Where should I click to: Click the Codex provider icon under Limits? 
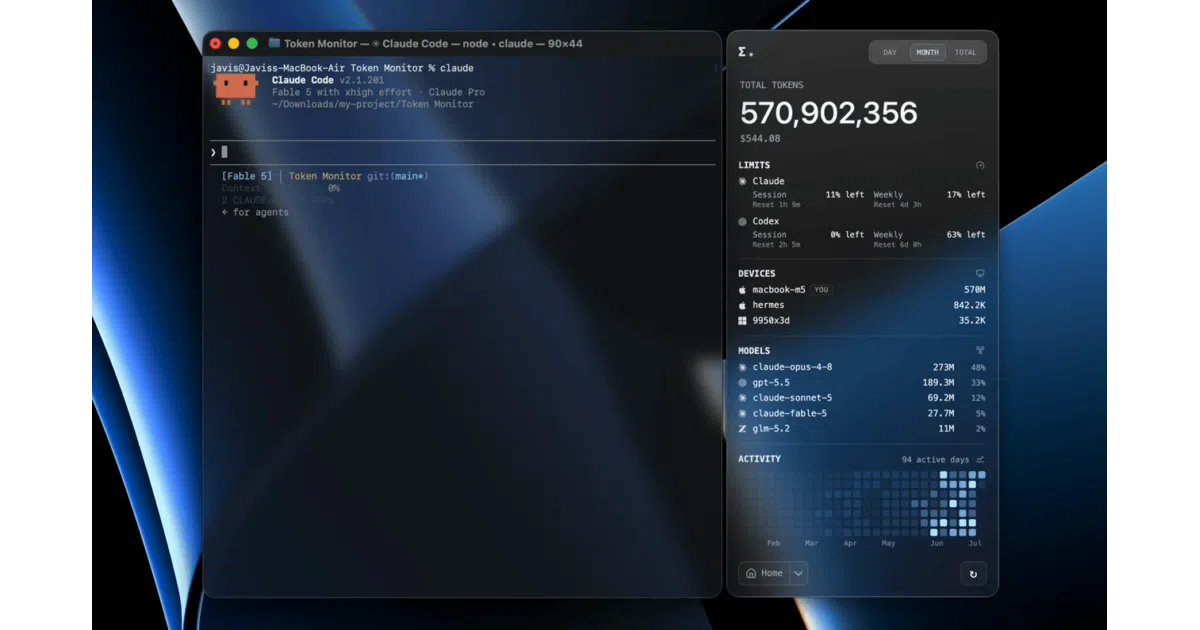click(x=742, y=221)
